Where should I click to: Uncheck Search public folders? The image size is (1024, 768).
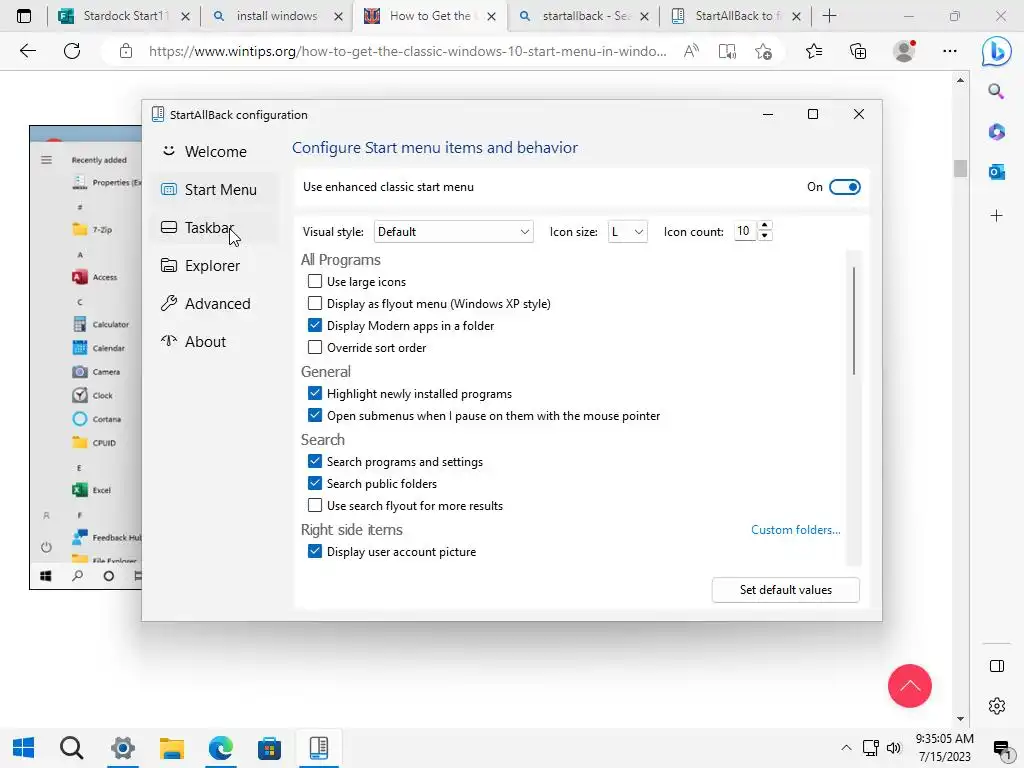click(315, 483)
